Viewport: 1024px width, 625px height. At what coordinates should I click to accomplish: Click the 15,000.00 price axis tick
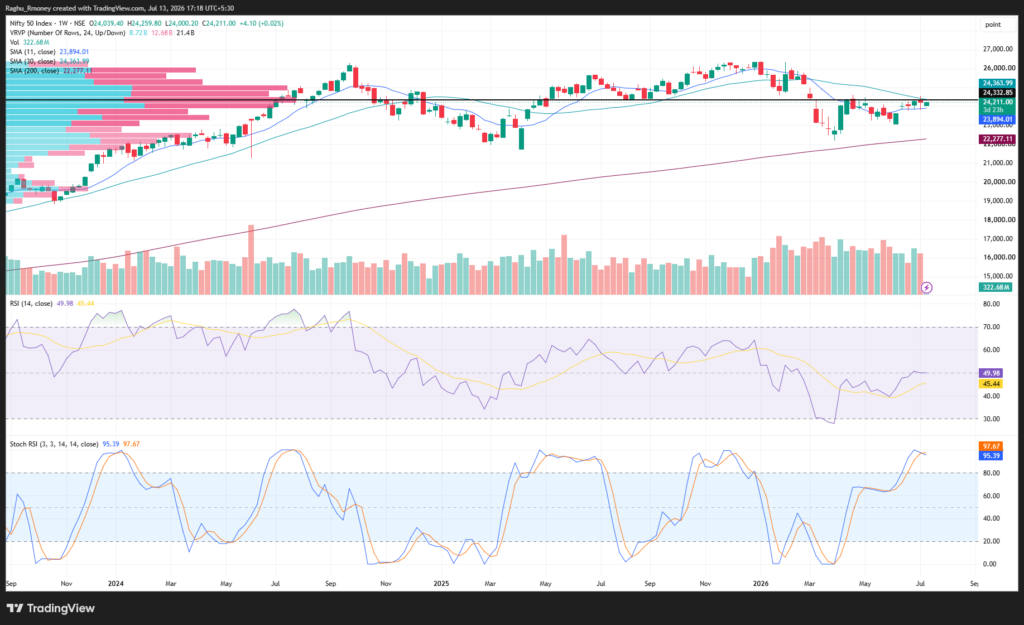[999, 276]
